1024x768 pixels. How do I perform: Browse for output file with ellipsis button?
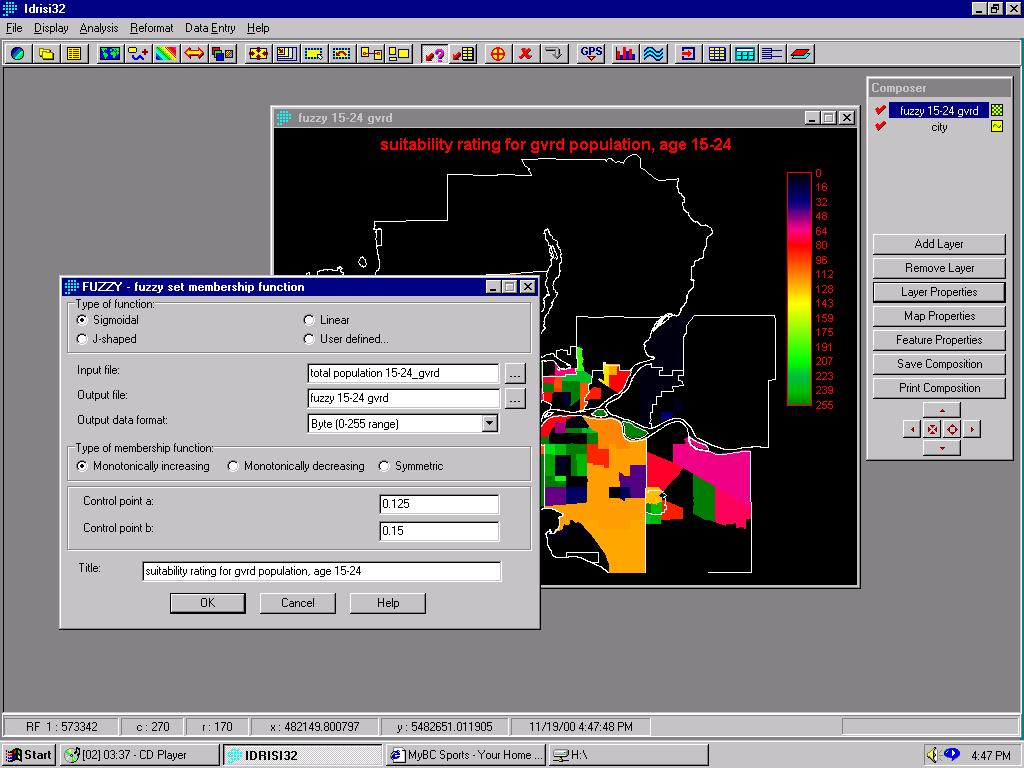514,398
